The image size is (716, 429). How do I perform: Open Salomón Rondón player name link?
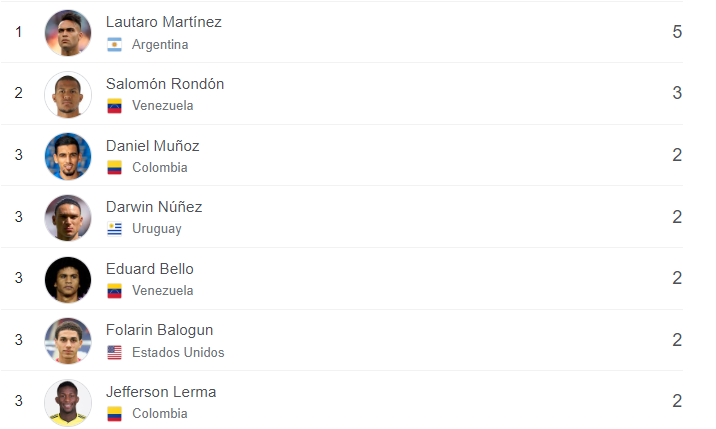click(165, 84)
